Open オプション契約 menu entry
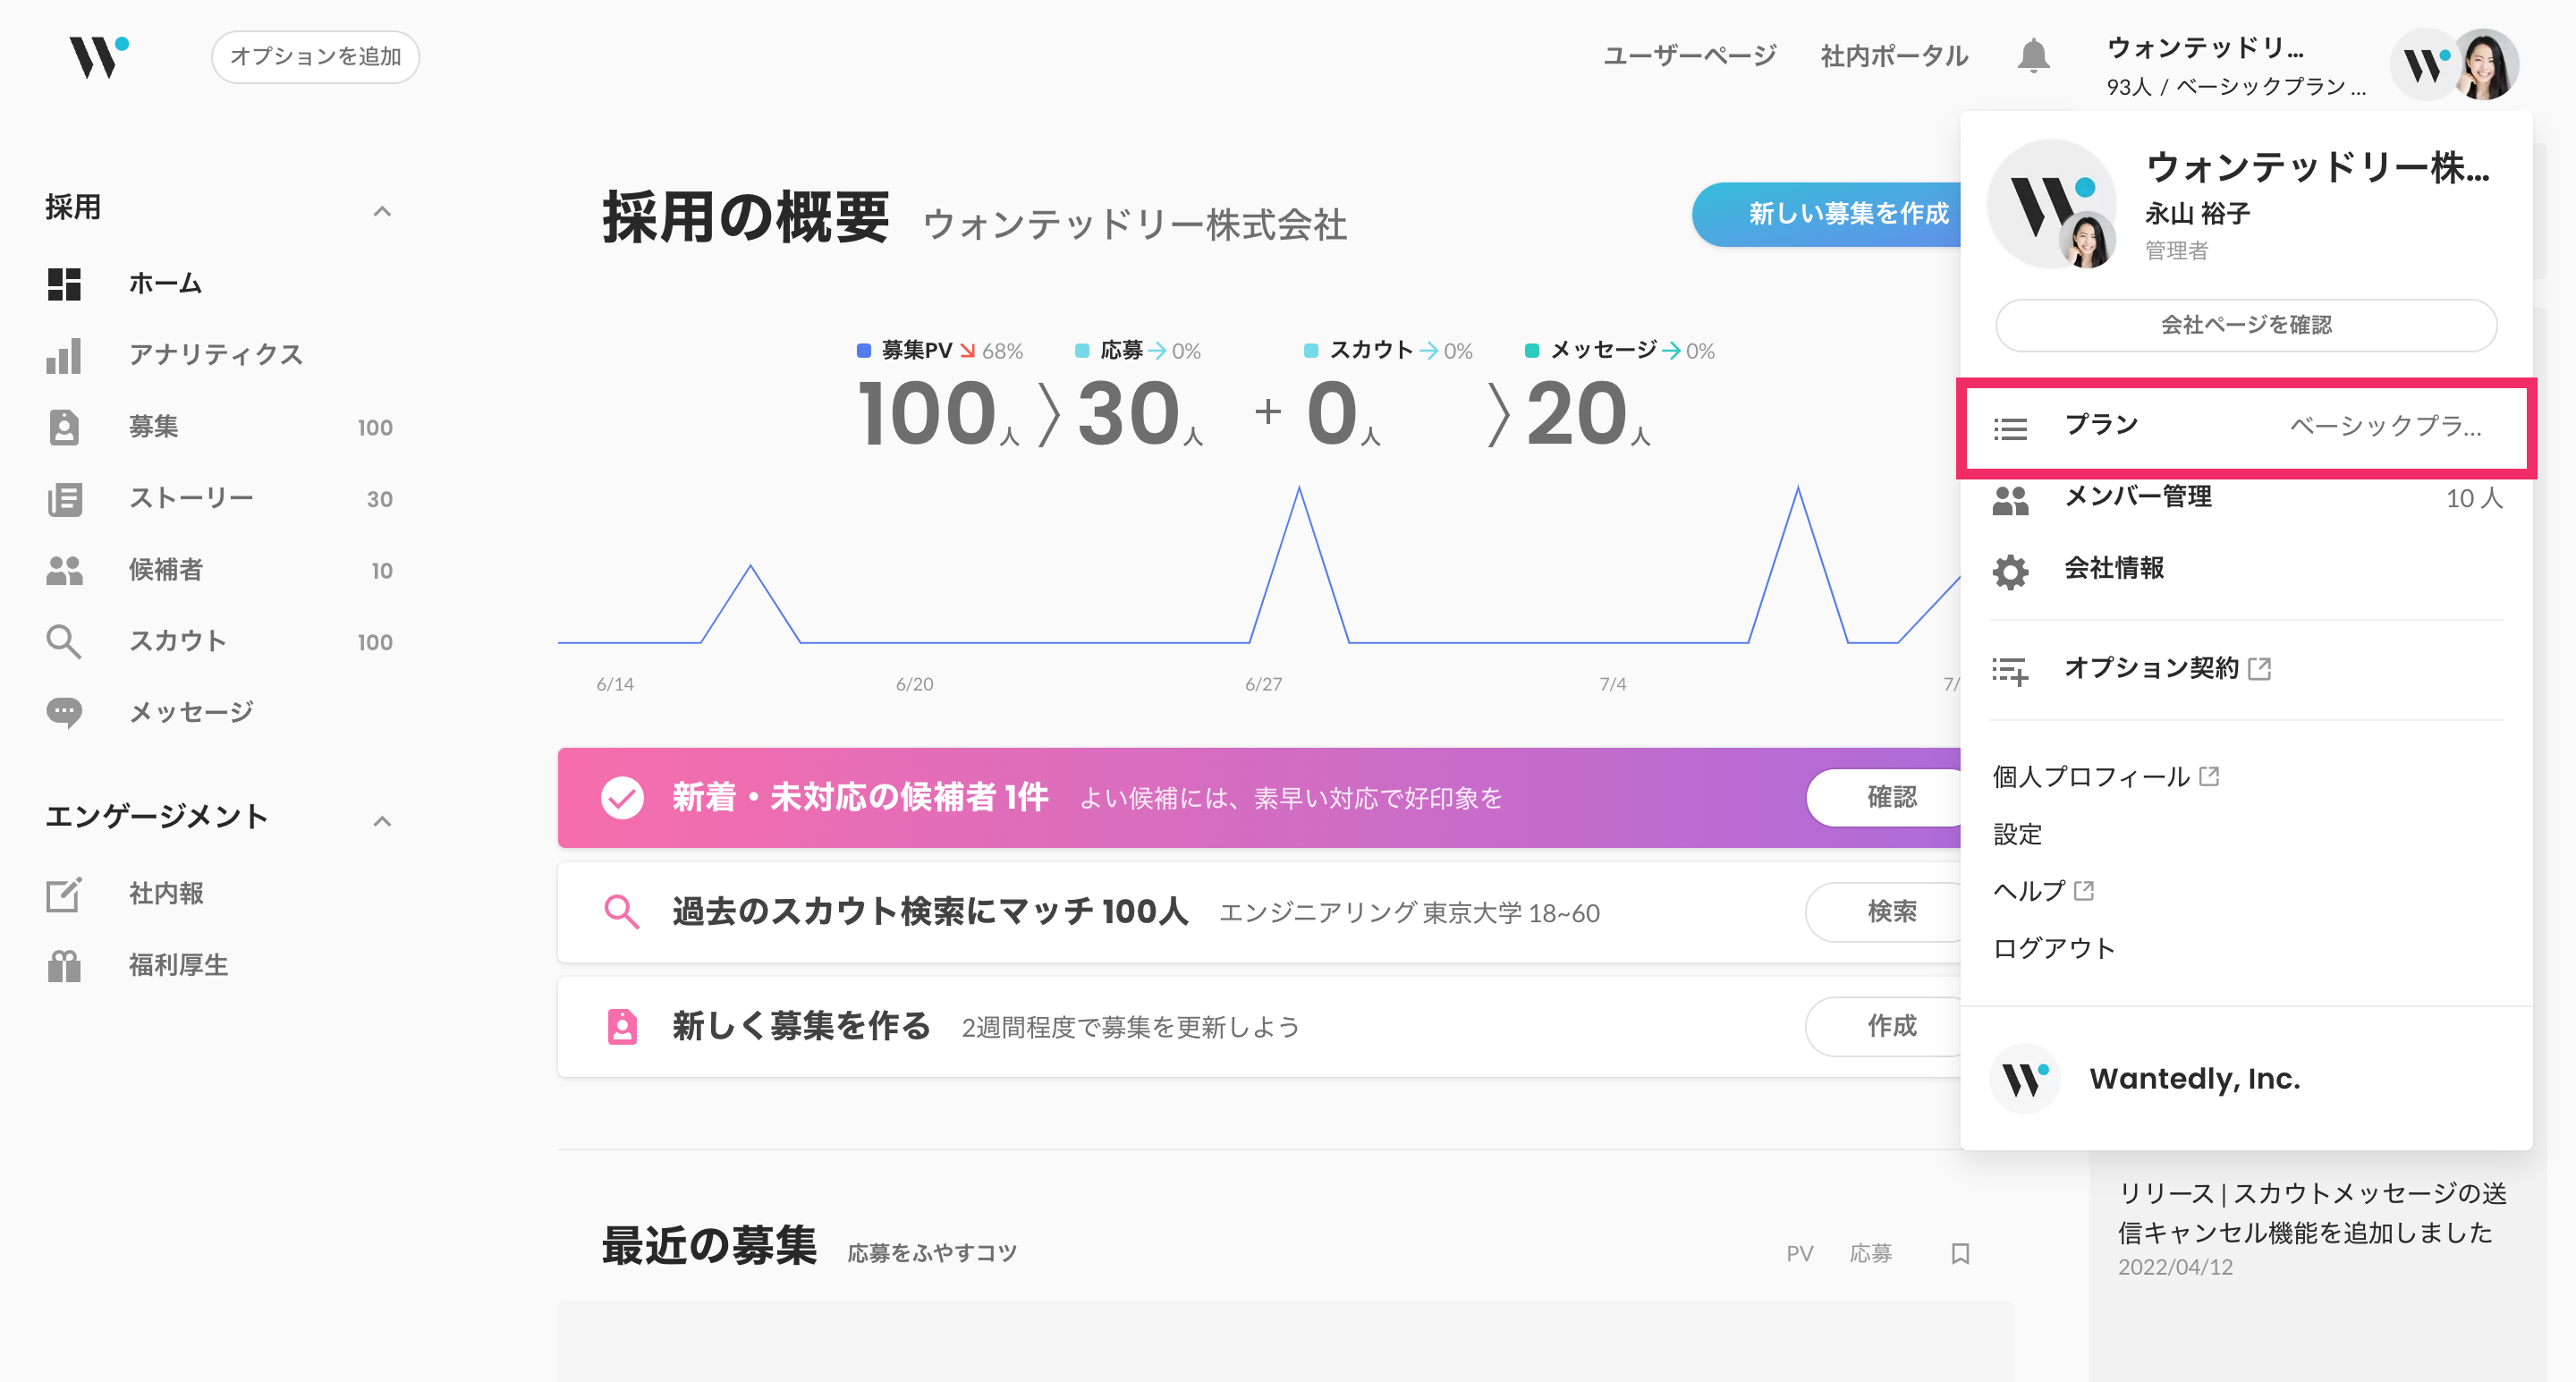Image resolution: width=2576 pixels, height=1382 pixels. (x=2246, y=669)
